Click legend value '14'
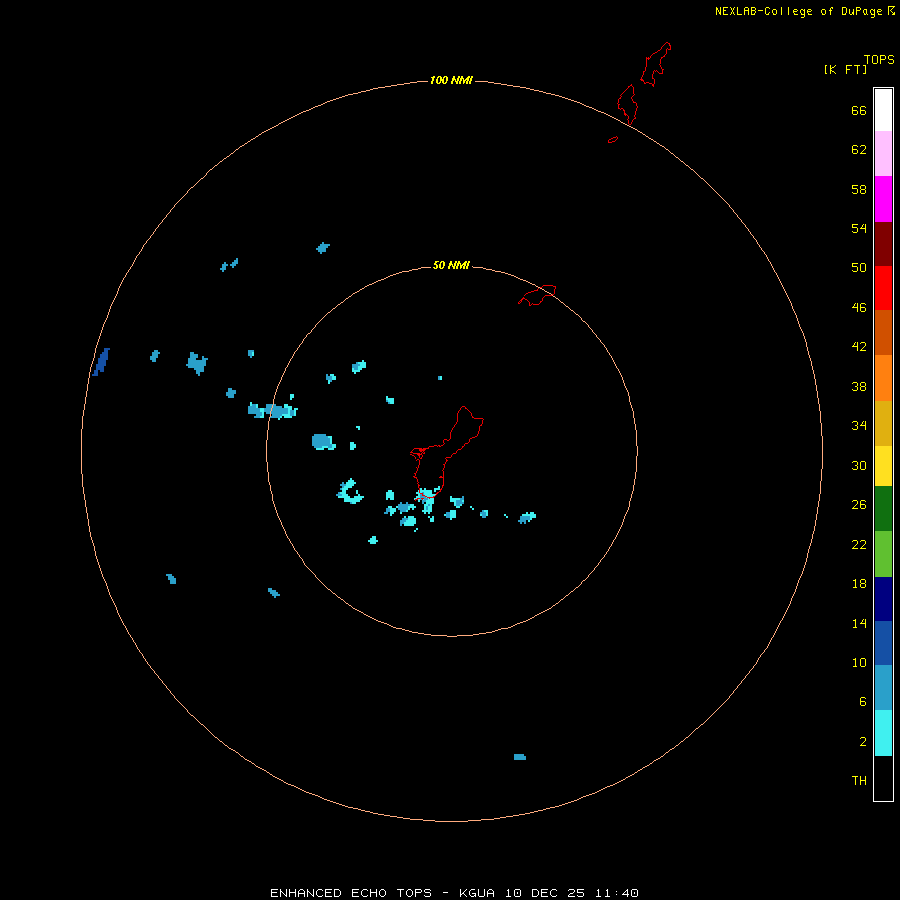The image size is (900, 900). click(859, 623)
